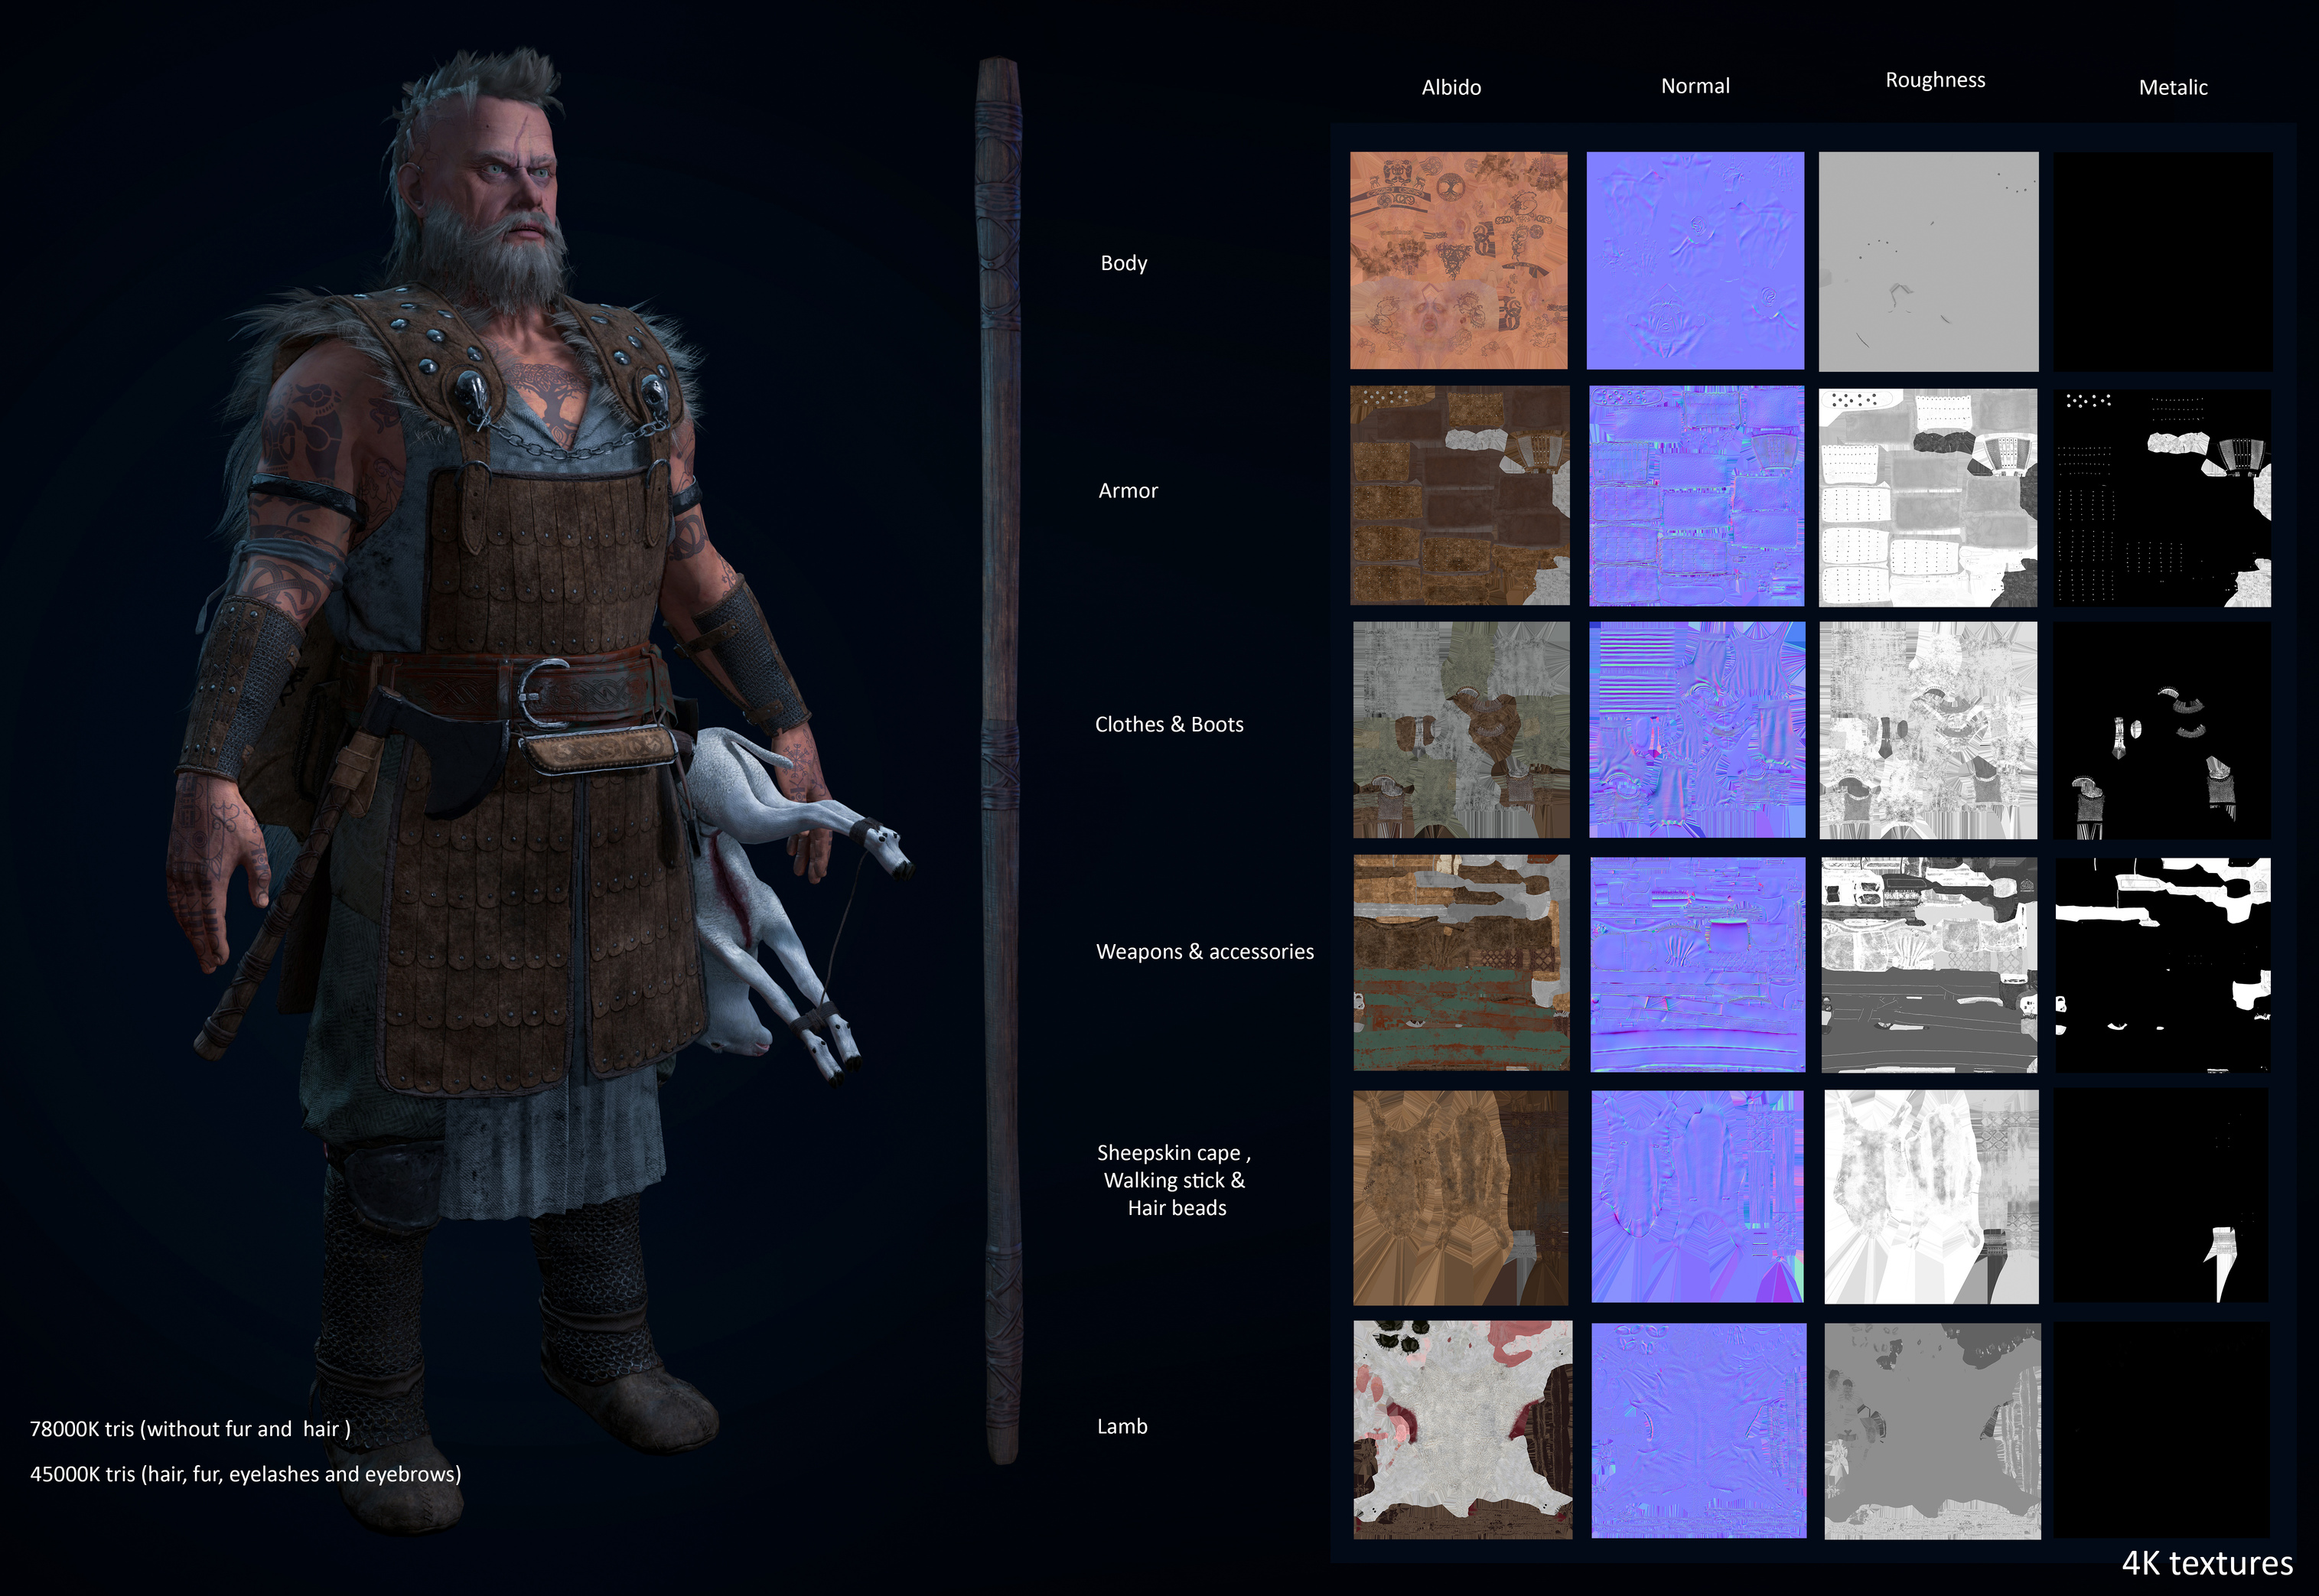Click the Body metallic map thumbnail
The image size is (2319, 1596).
click(2163, 261)
